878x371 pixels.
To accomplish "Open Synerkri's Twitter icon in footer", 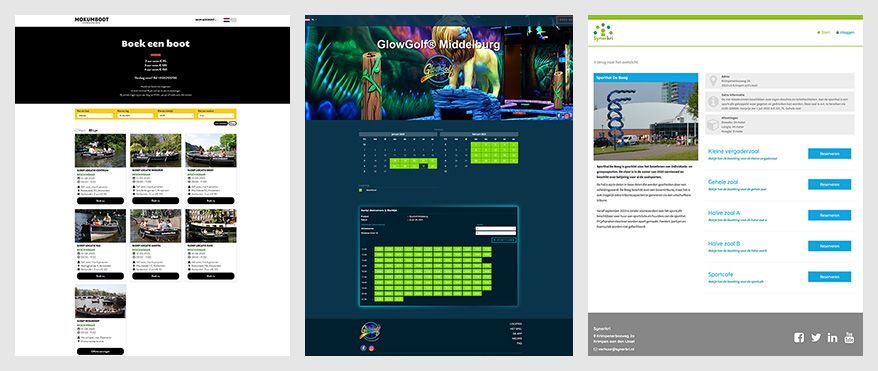I will (x=816, y=337).
